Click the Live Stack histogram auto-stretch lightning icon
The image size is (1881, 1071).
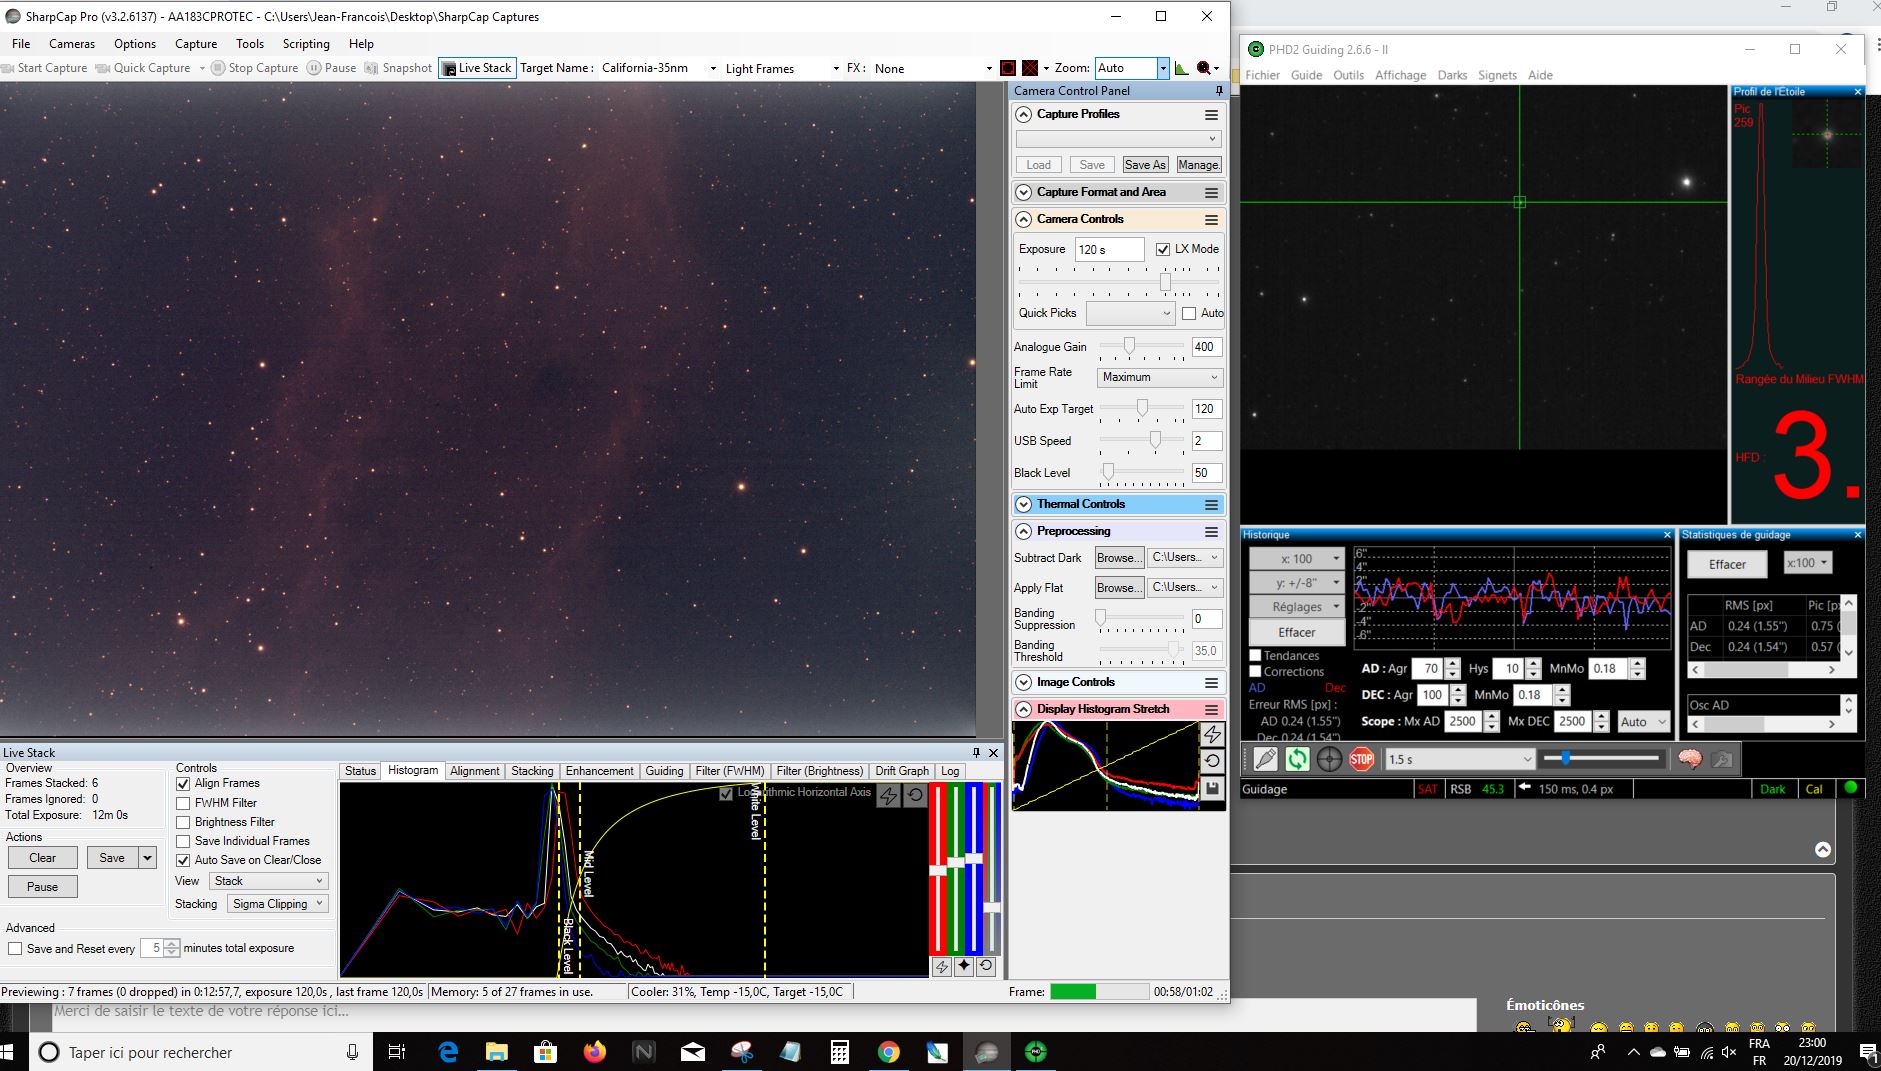[x=889, y=796]
